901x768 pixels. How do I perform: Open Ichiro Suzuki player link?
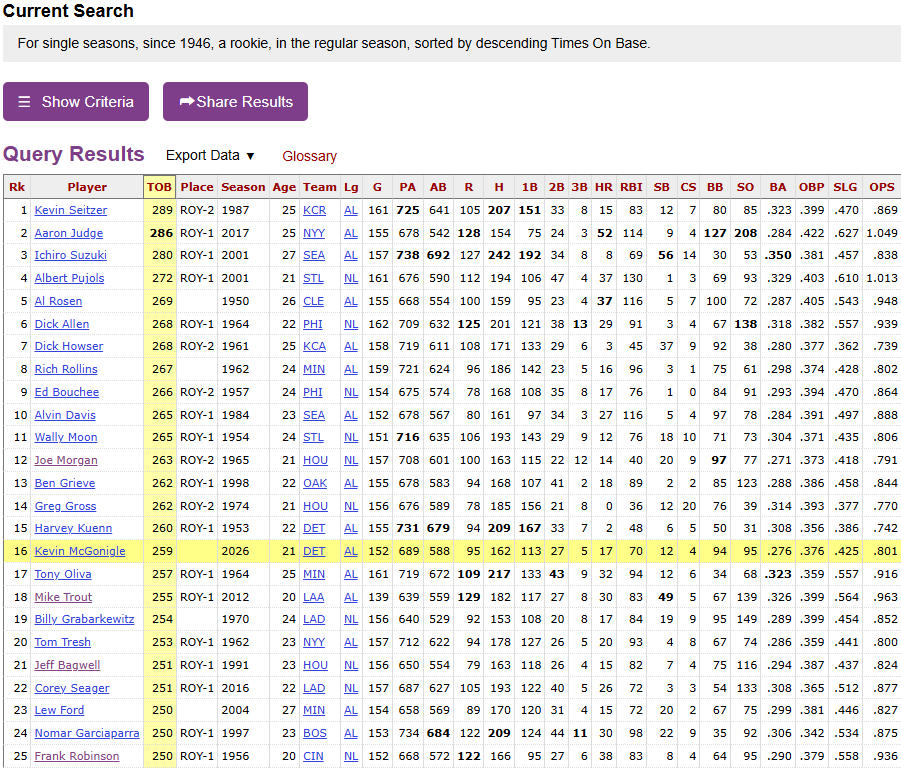coord(71,255)
